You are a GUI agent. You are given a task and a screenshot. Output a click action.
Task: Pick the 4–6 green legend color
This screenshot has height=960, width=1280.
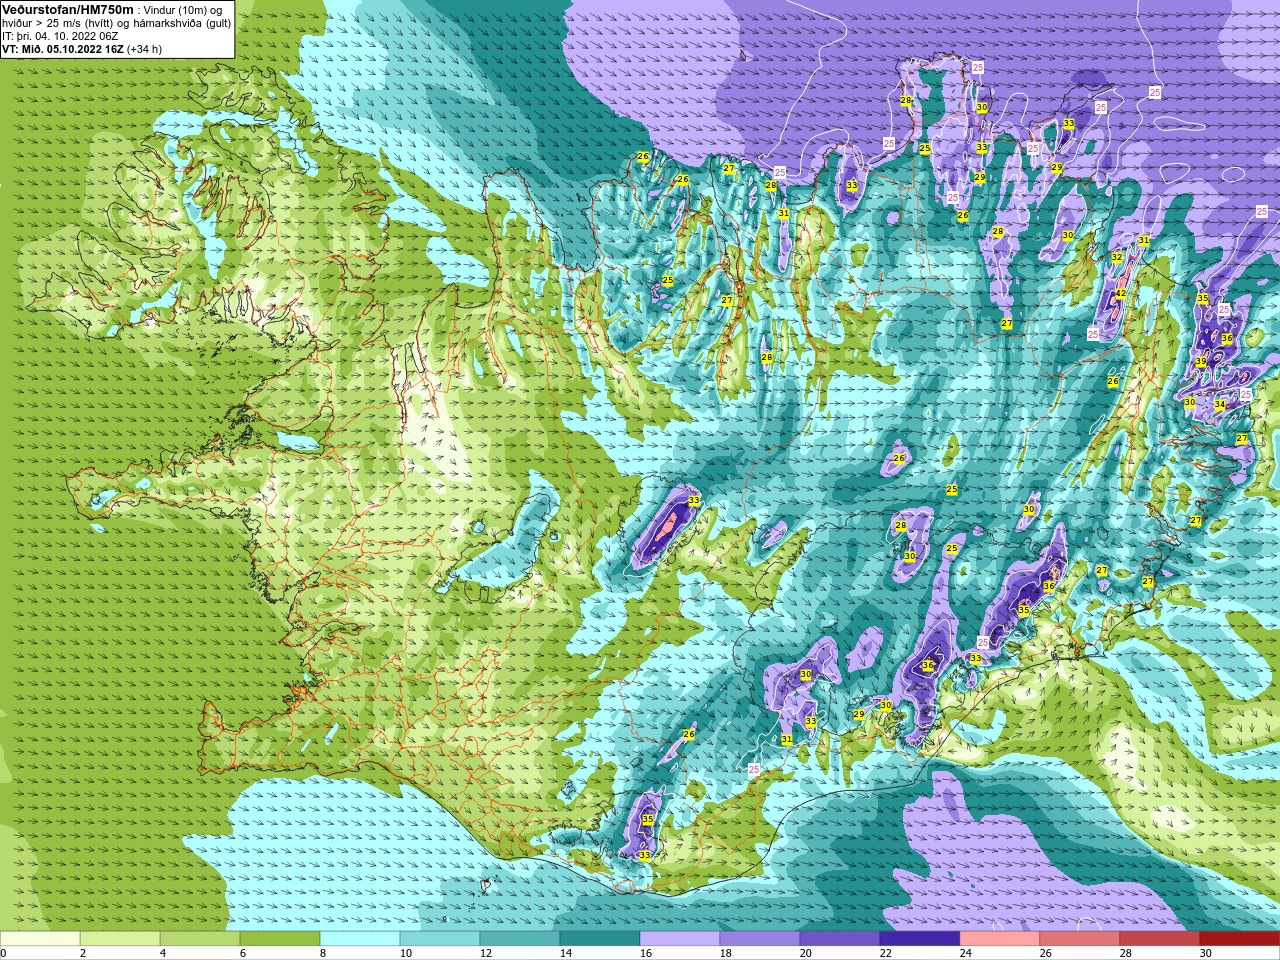200,939
